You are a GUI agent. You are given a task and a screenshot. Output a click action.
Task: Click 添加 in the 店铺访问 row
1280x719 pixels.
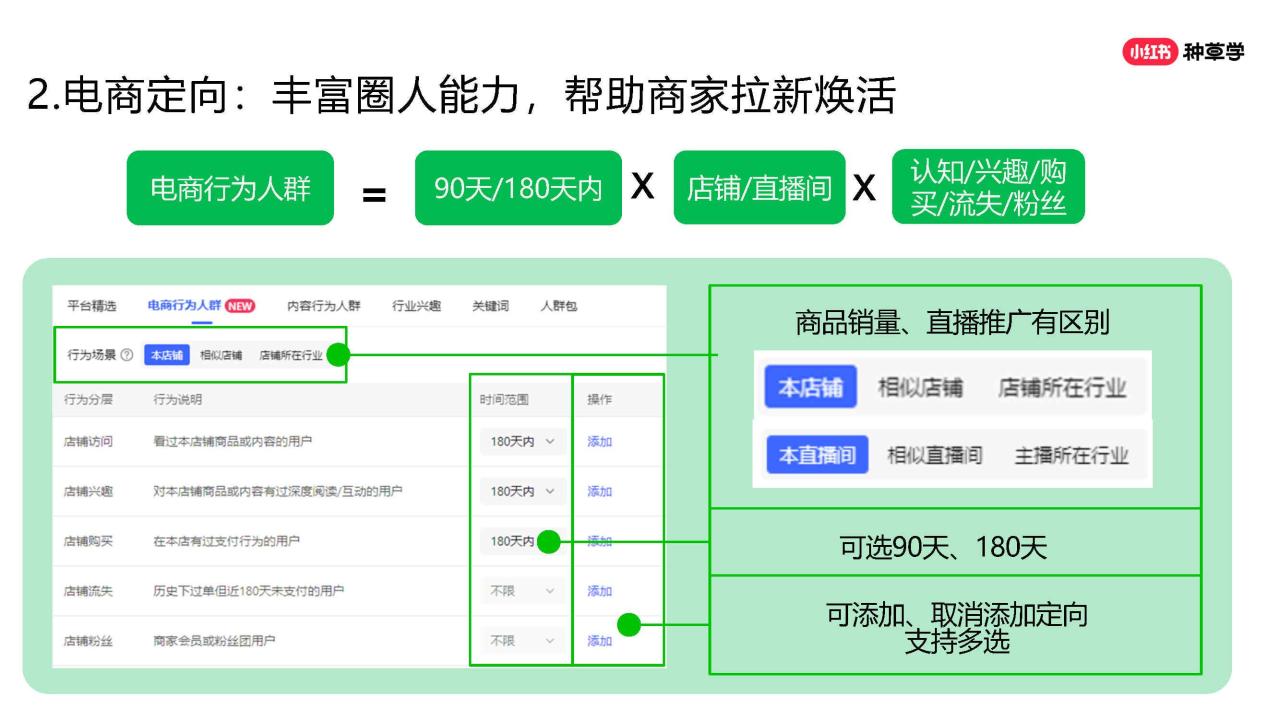[599, 441]
